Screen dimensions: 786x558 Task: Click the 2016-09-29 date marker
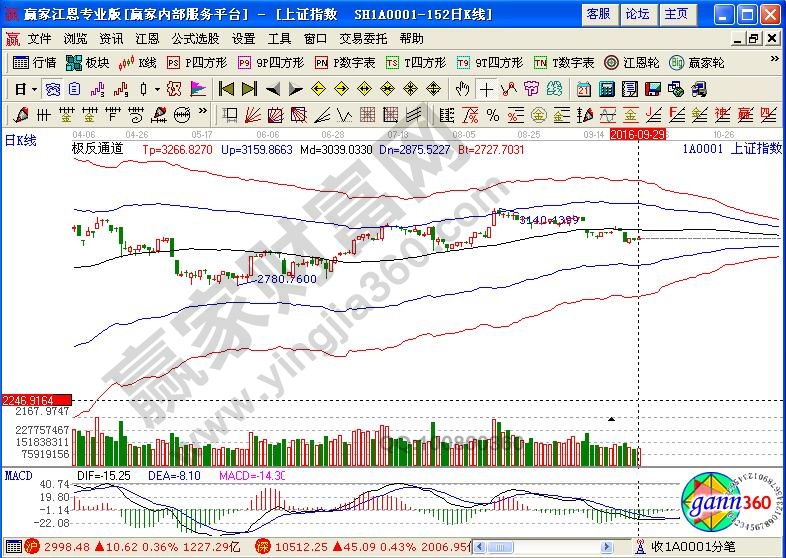[x=638, y=134]
